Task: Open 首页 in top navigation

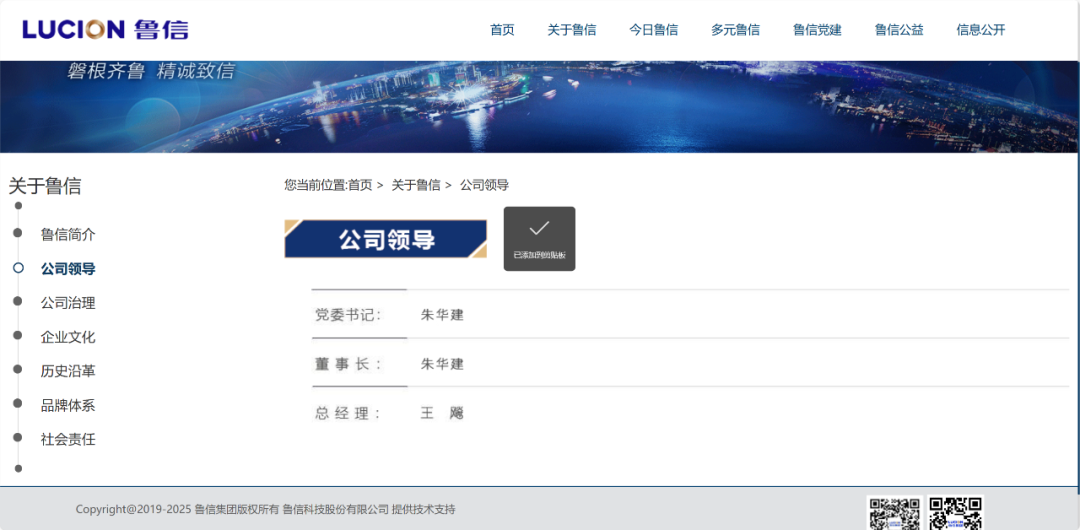Action: 502,30
